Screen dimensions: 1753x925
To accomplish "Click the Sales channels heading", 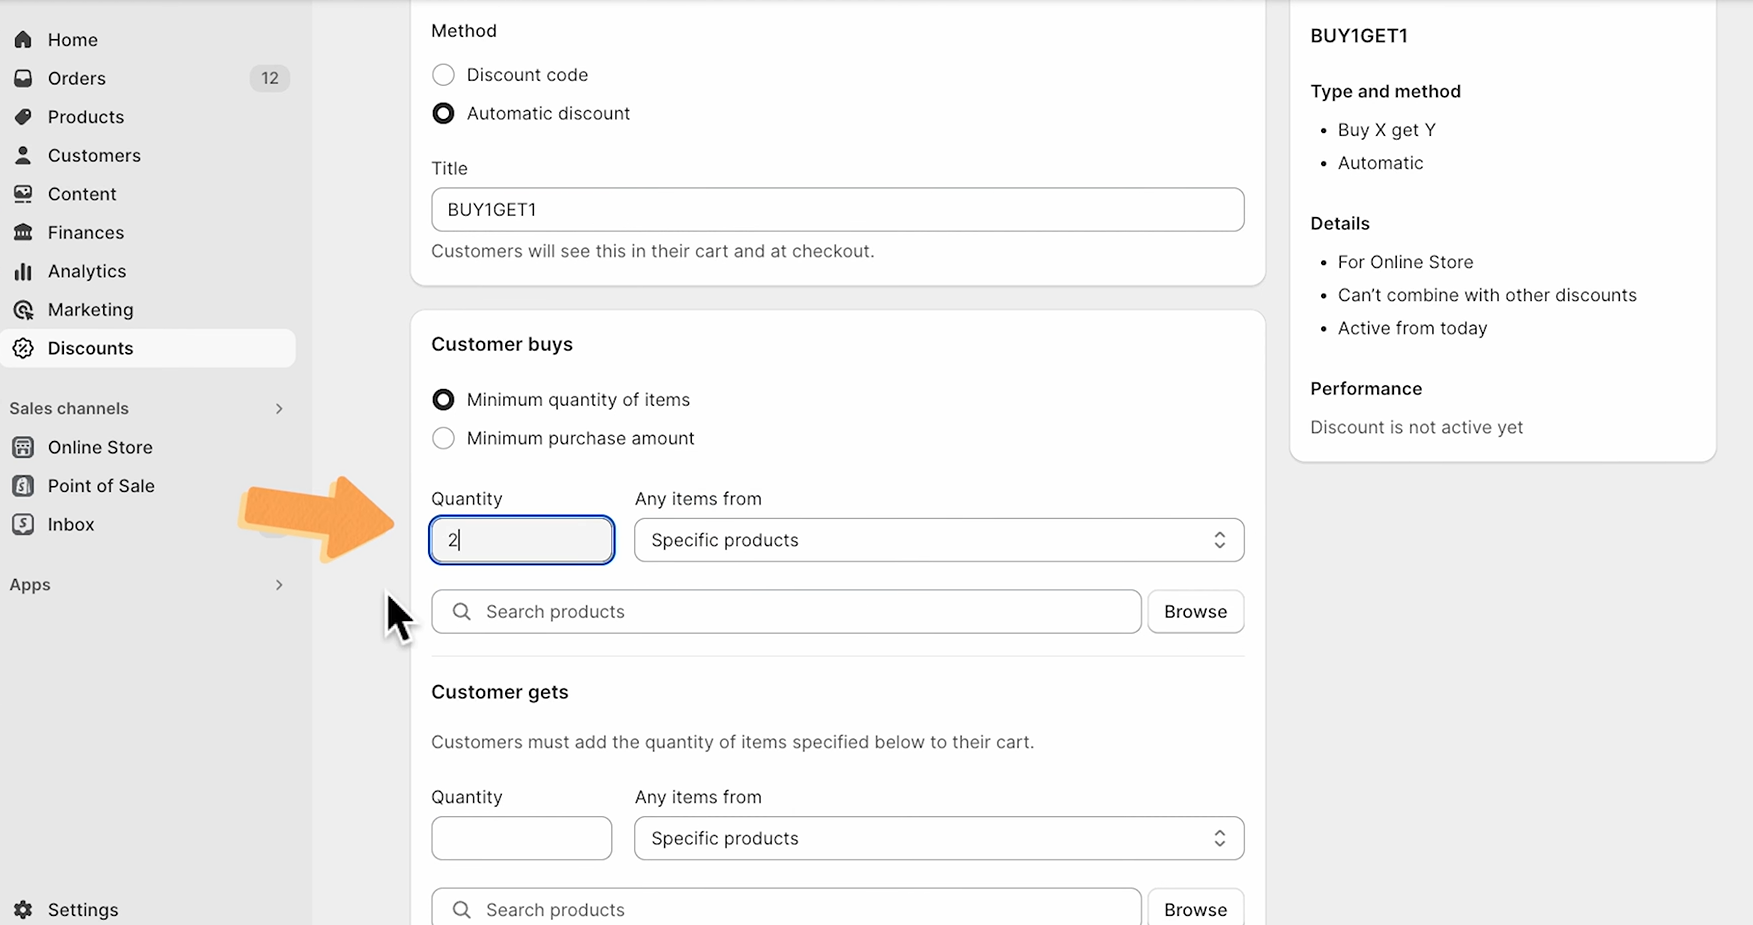I will pyautogui.click(x=69, y=408).
